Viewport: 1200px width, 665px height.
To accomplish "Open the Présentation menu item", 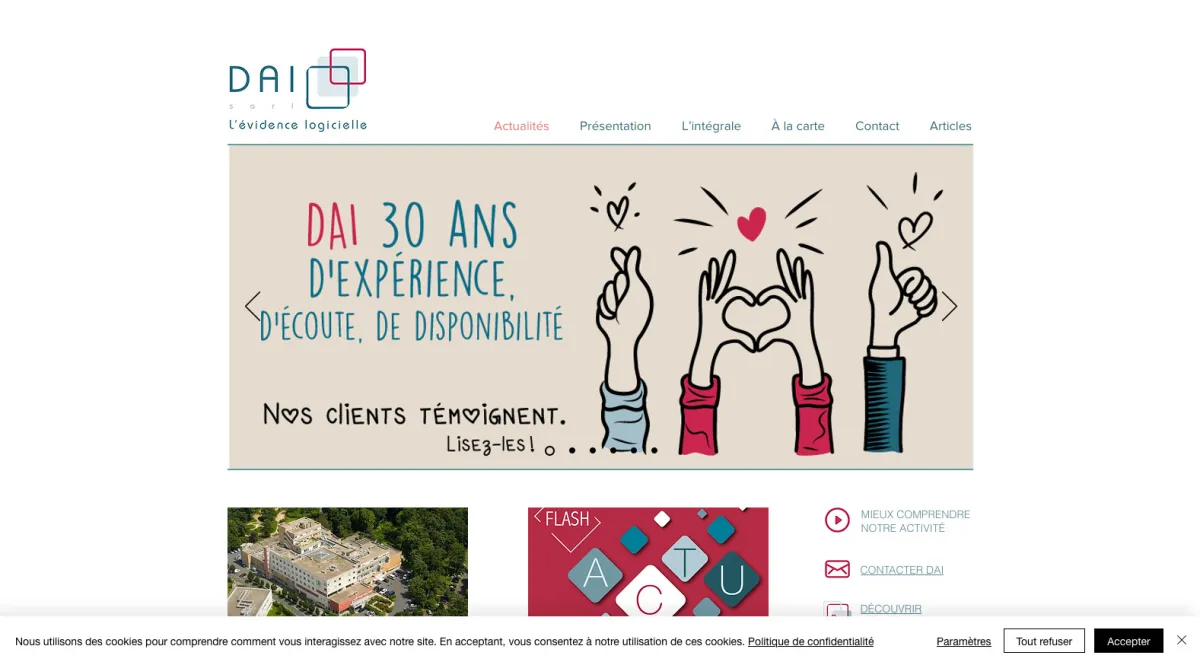I will [x=615, y=126].
